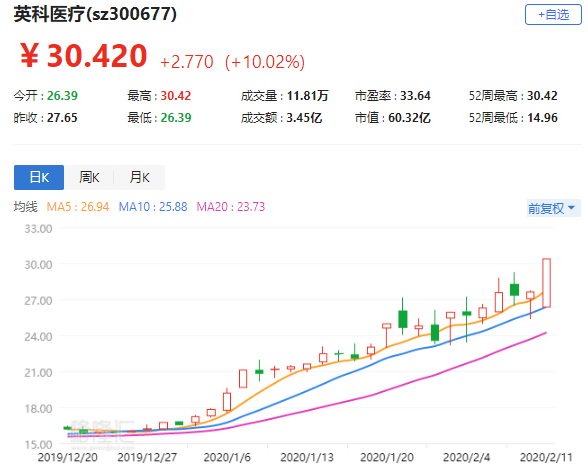
Task: Click the 15.00 price axis label
Action: [38, 445]
